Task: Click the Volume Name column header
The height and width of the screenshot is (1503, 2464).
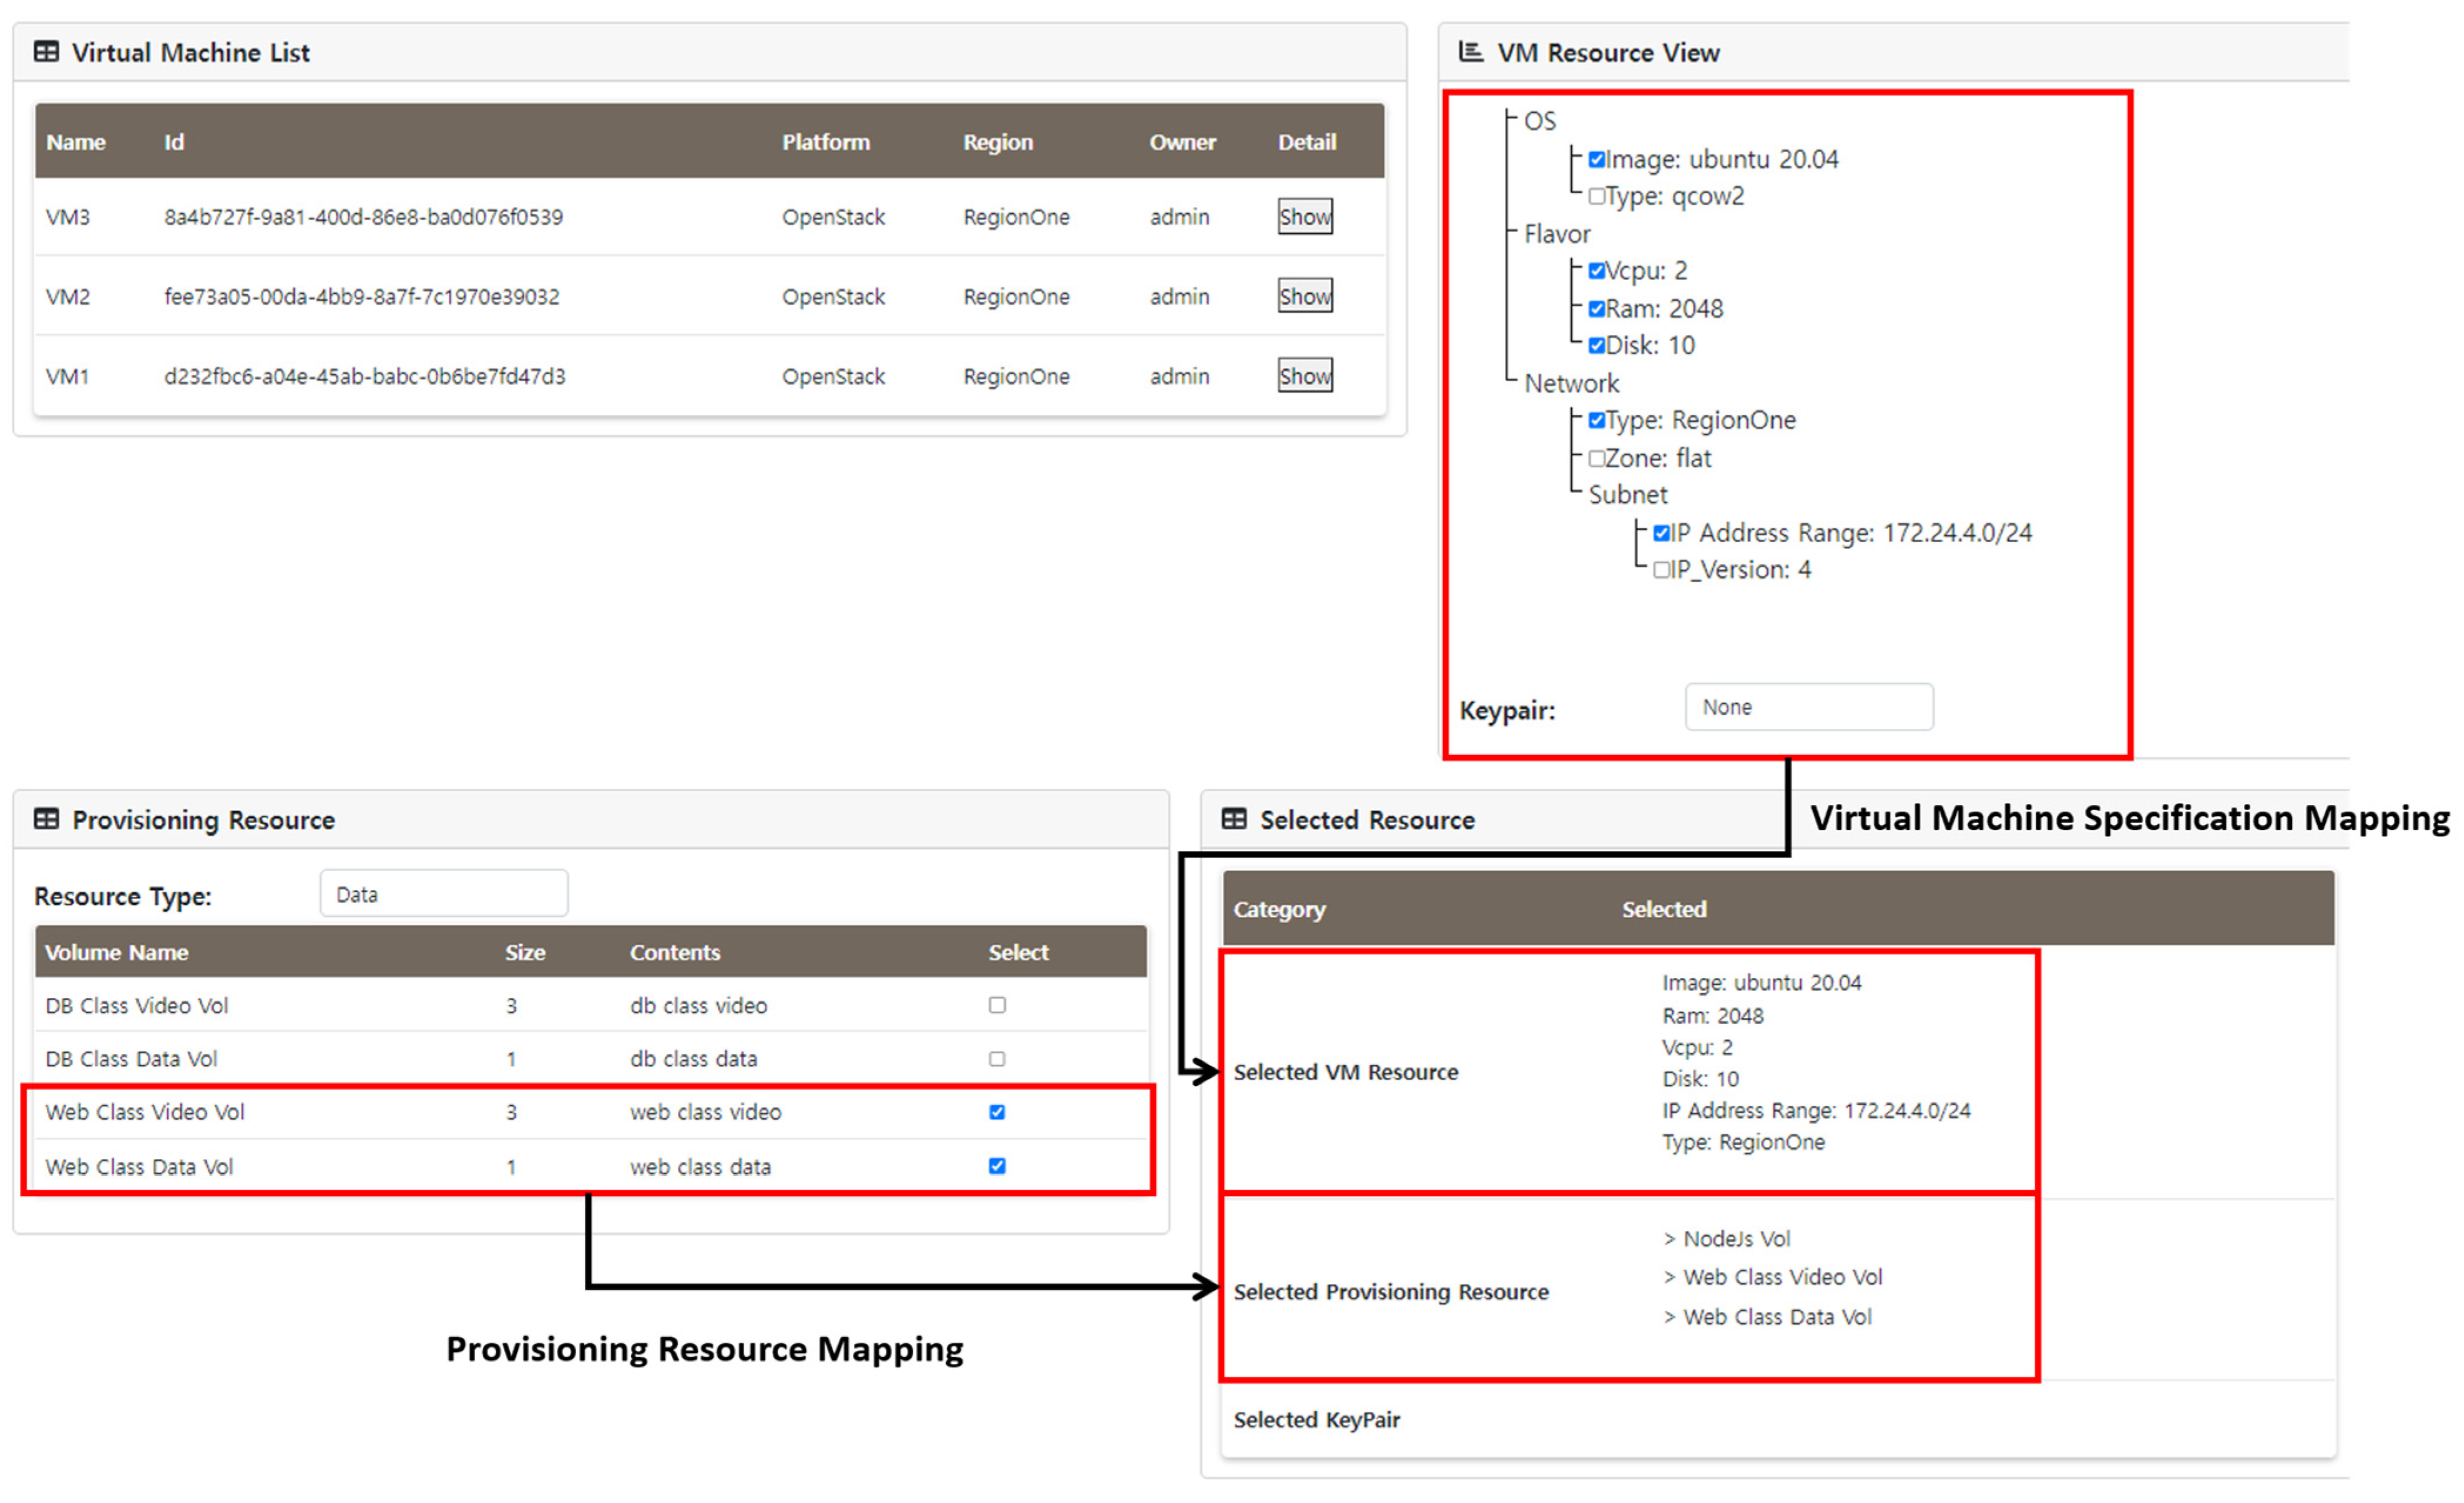Action: tap(116, 952)
